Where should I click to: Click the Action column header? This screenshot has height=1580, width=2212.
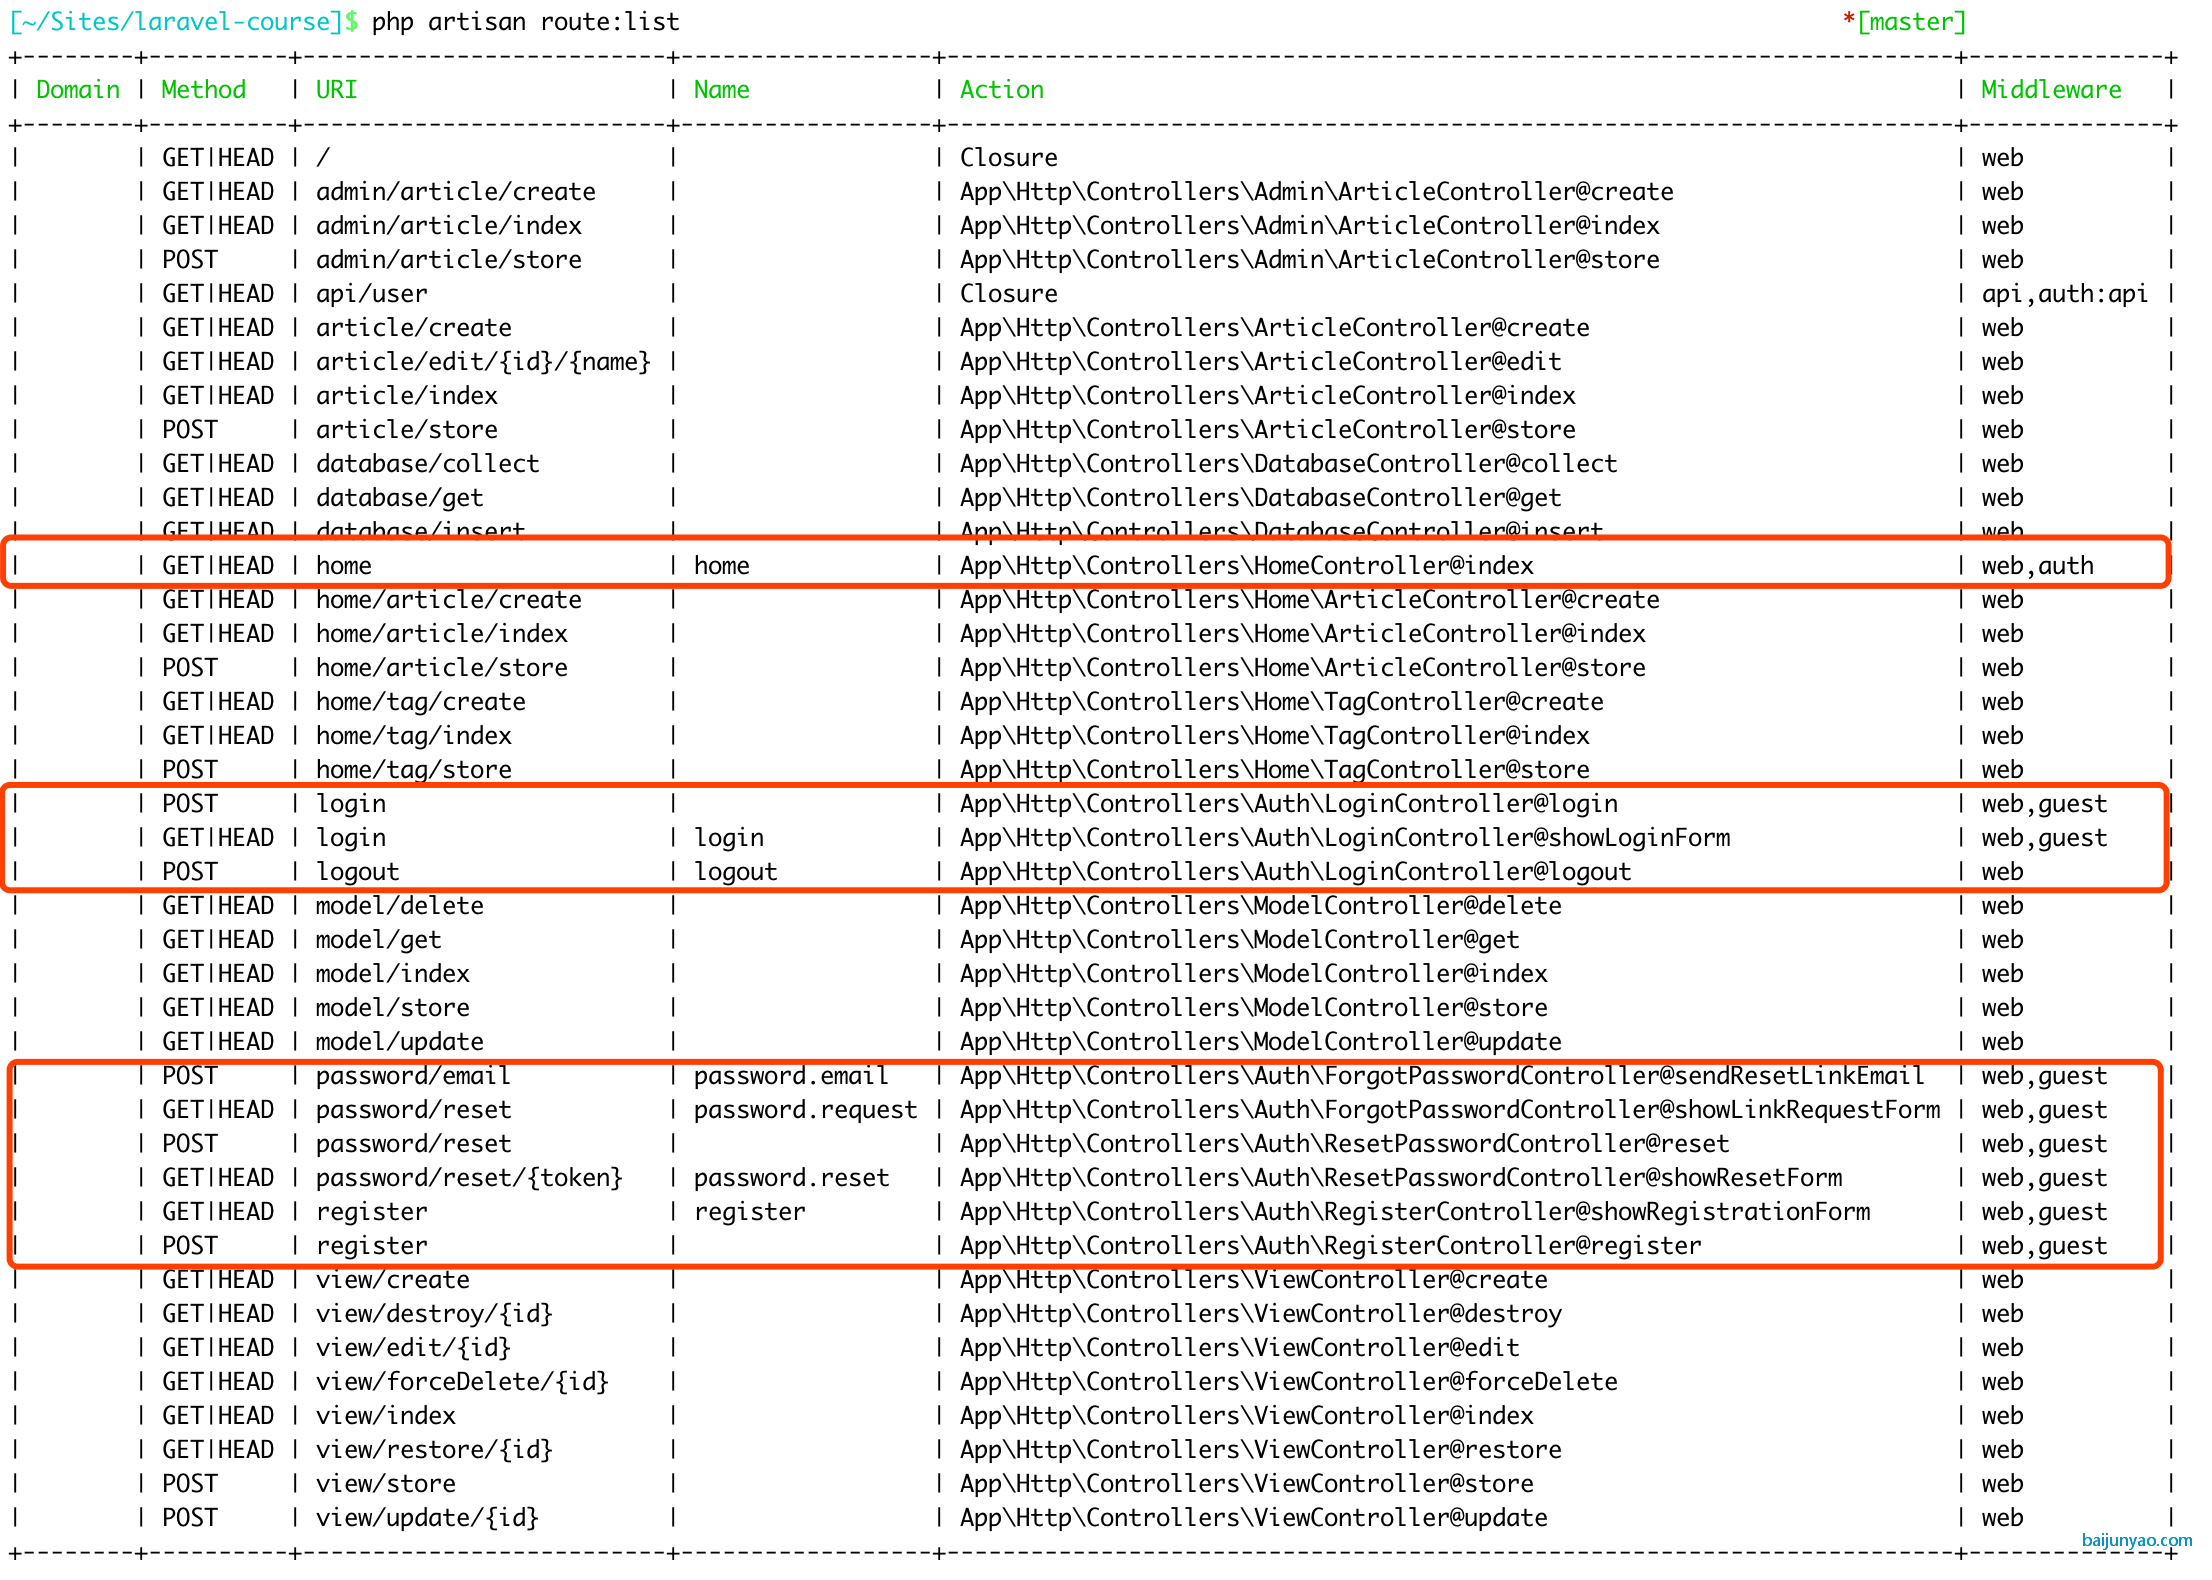[x=1001, y=90]
